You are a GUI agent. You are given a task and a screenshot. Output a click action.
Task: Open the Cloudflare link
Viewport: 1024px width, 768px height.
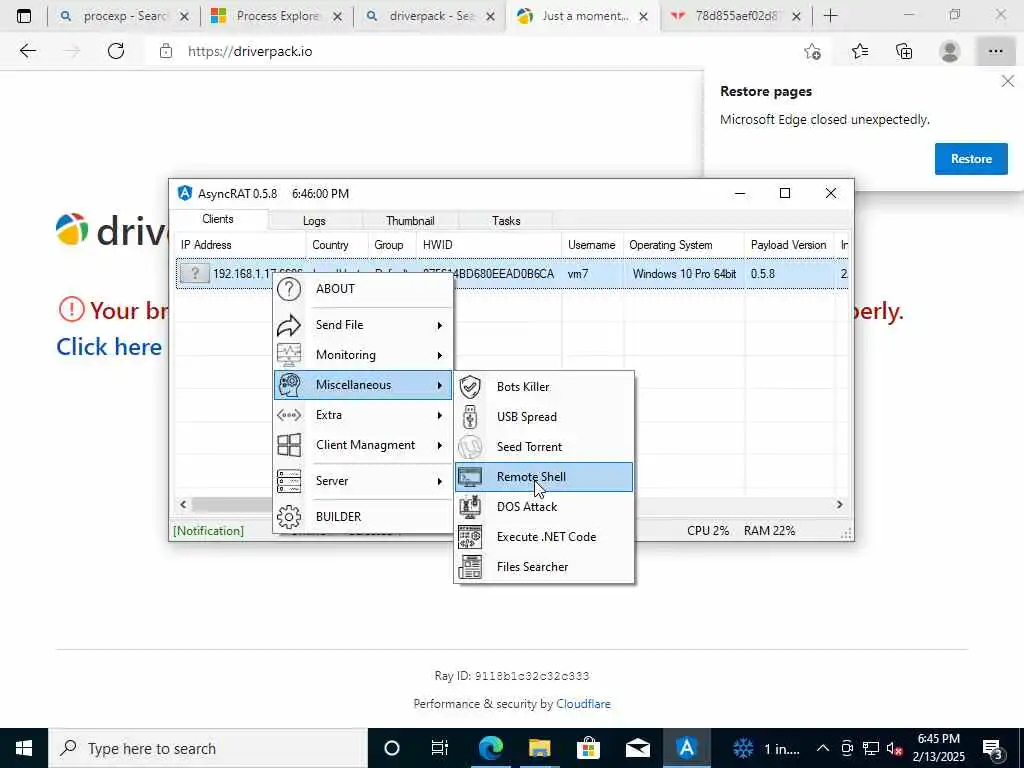tap(583, 704)
